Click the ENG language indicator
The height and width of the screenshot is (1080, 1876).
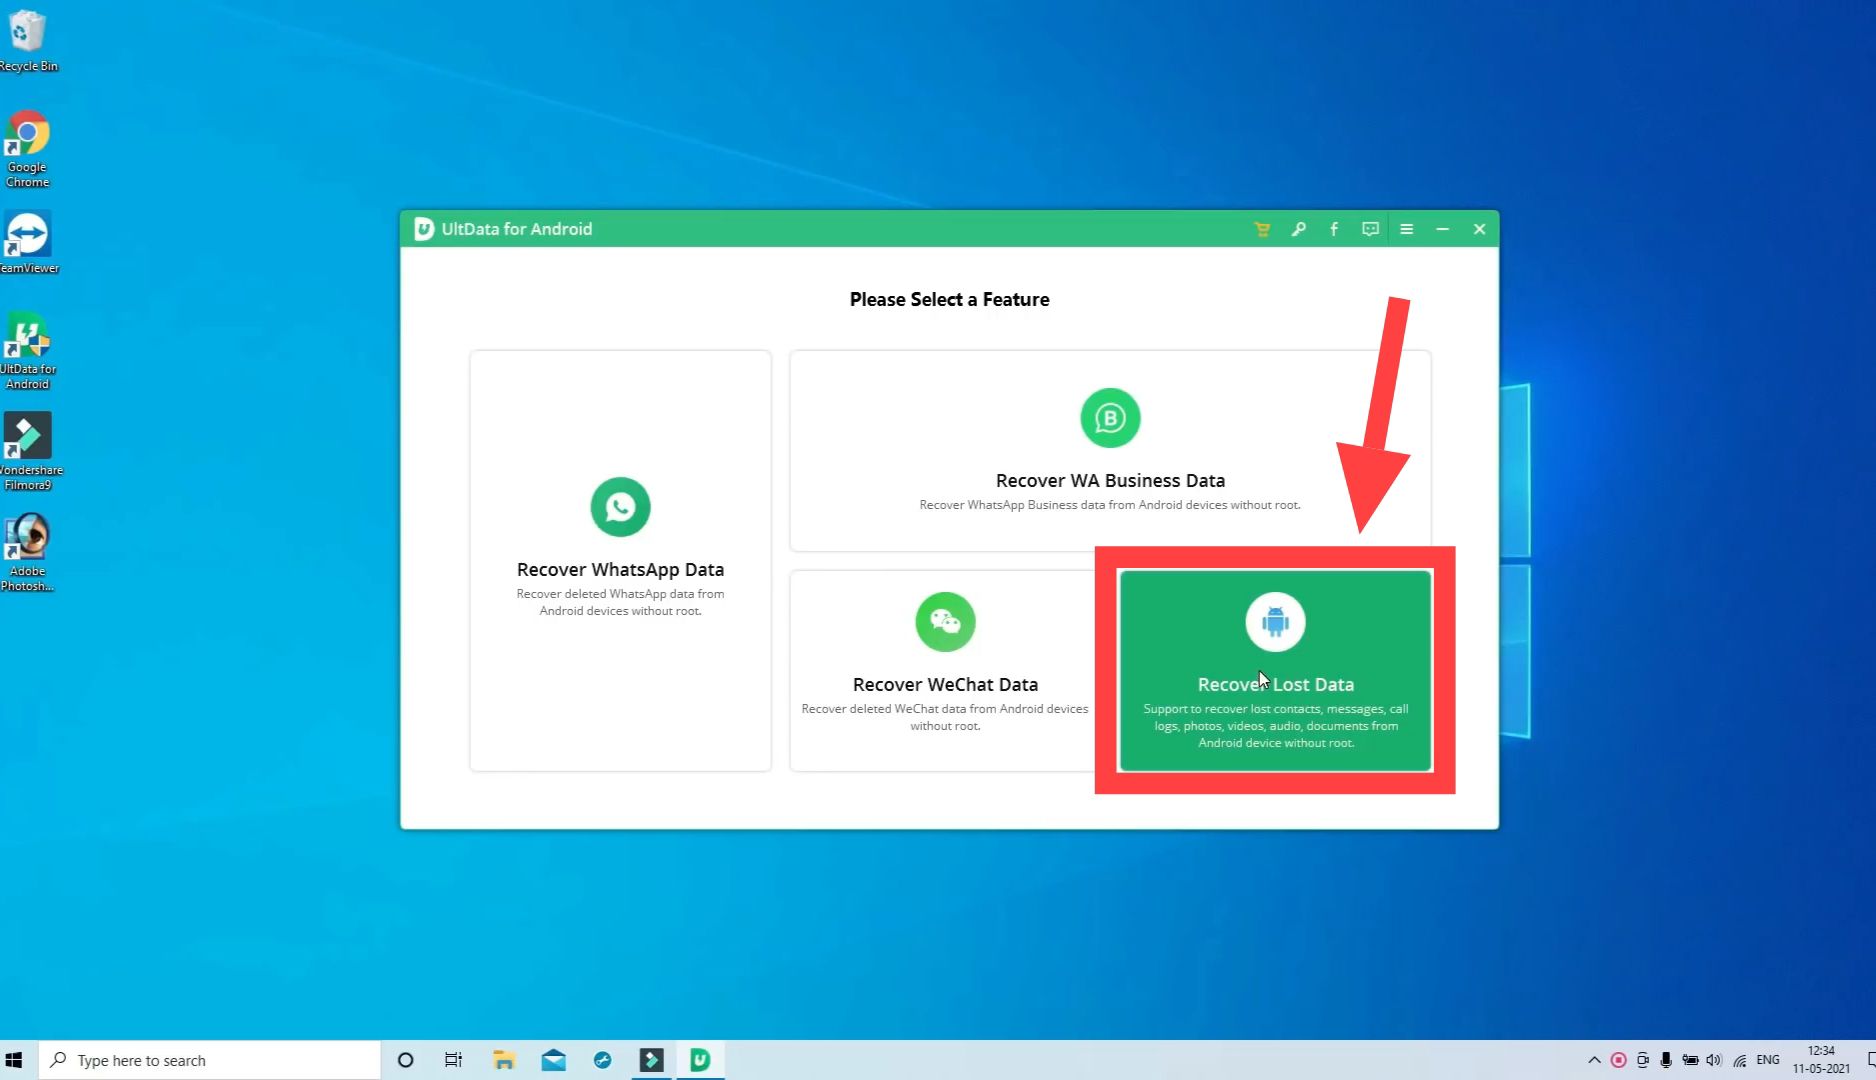point(1768,1060)
